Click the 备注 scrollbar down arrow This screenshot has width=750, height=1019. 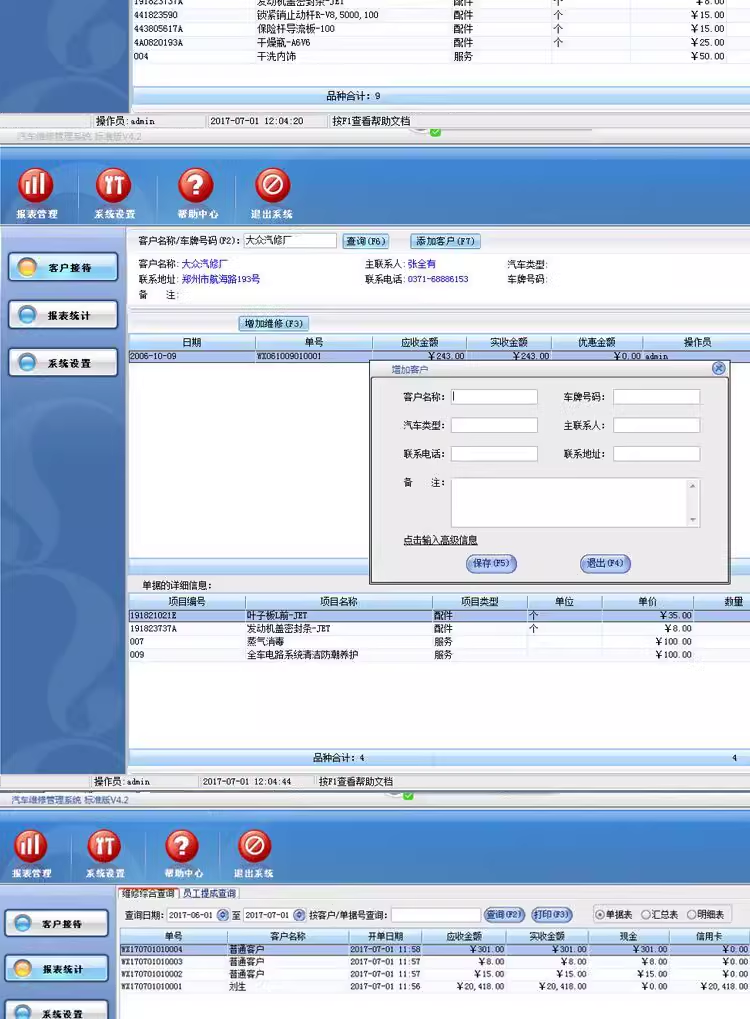[693, 519]
